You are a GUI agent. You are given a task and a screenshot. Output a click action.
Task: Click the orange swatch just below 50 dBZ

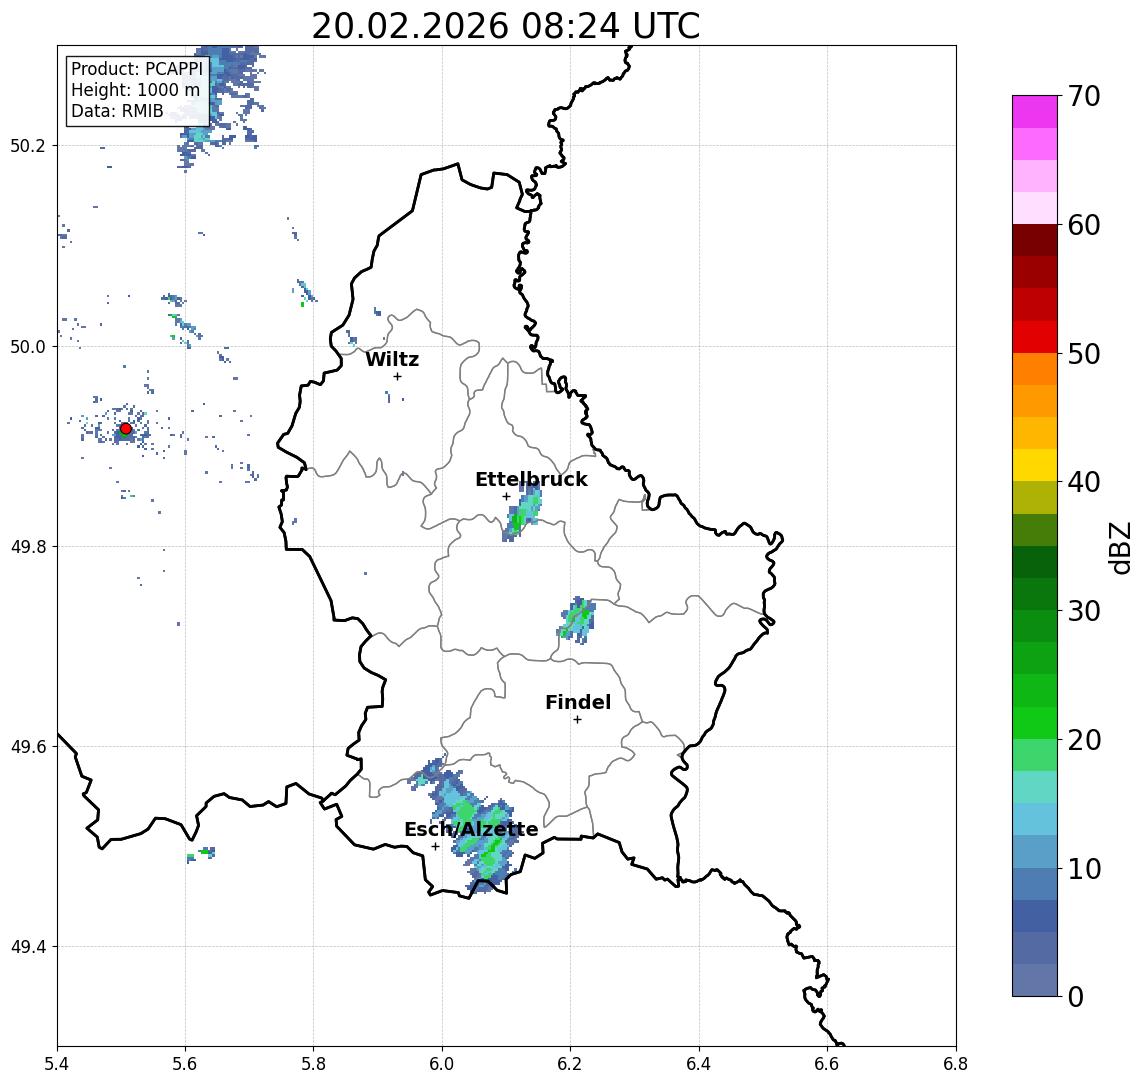tap(1035, 369)
